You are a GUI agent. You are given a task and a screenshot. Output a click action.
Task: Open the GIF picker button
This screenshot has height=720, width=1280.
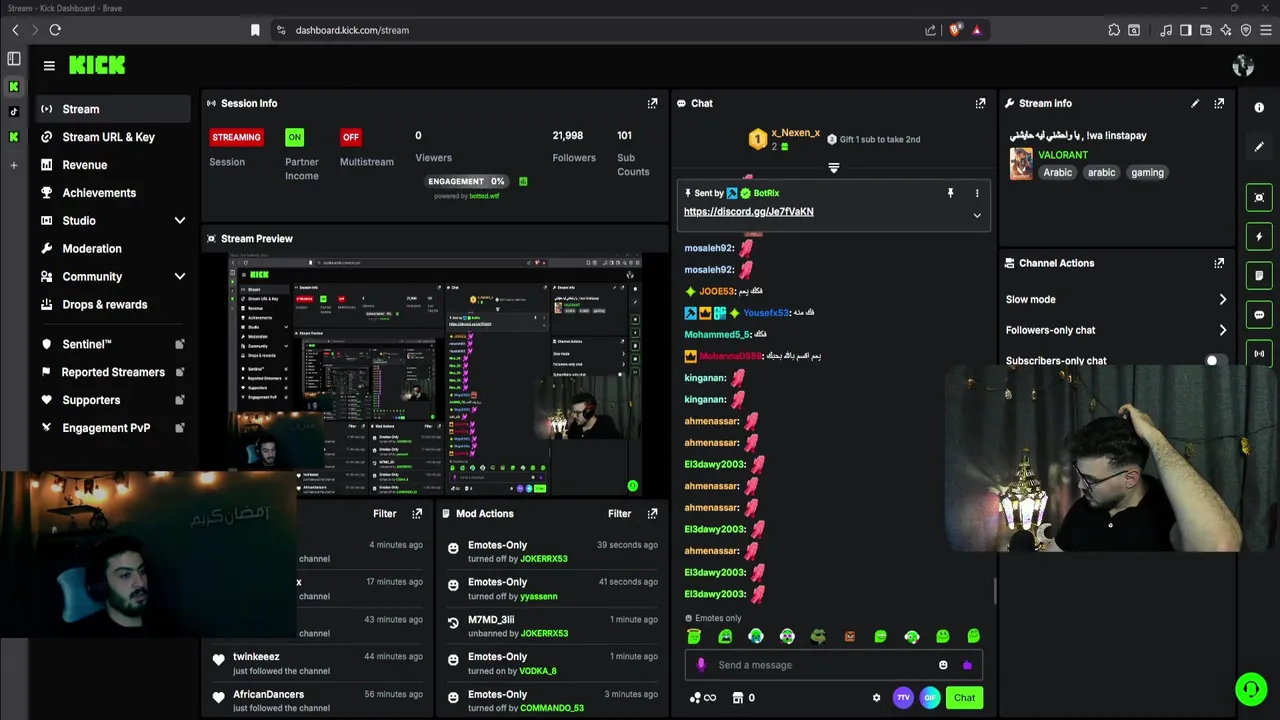tap(930, 698)
